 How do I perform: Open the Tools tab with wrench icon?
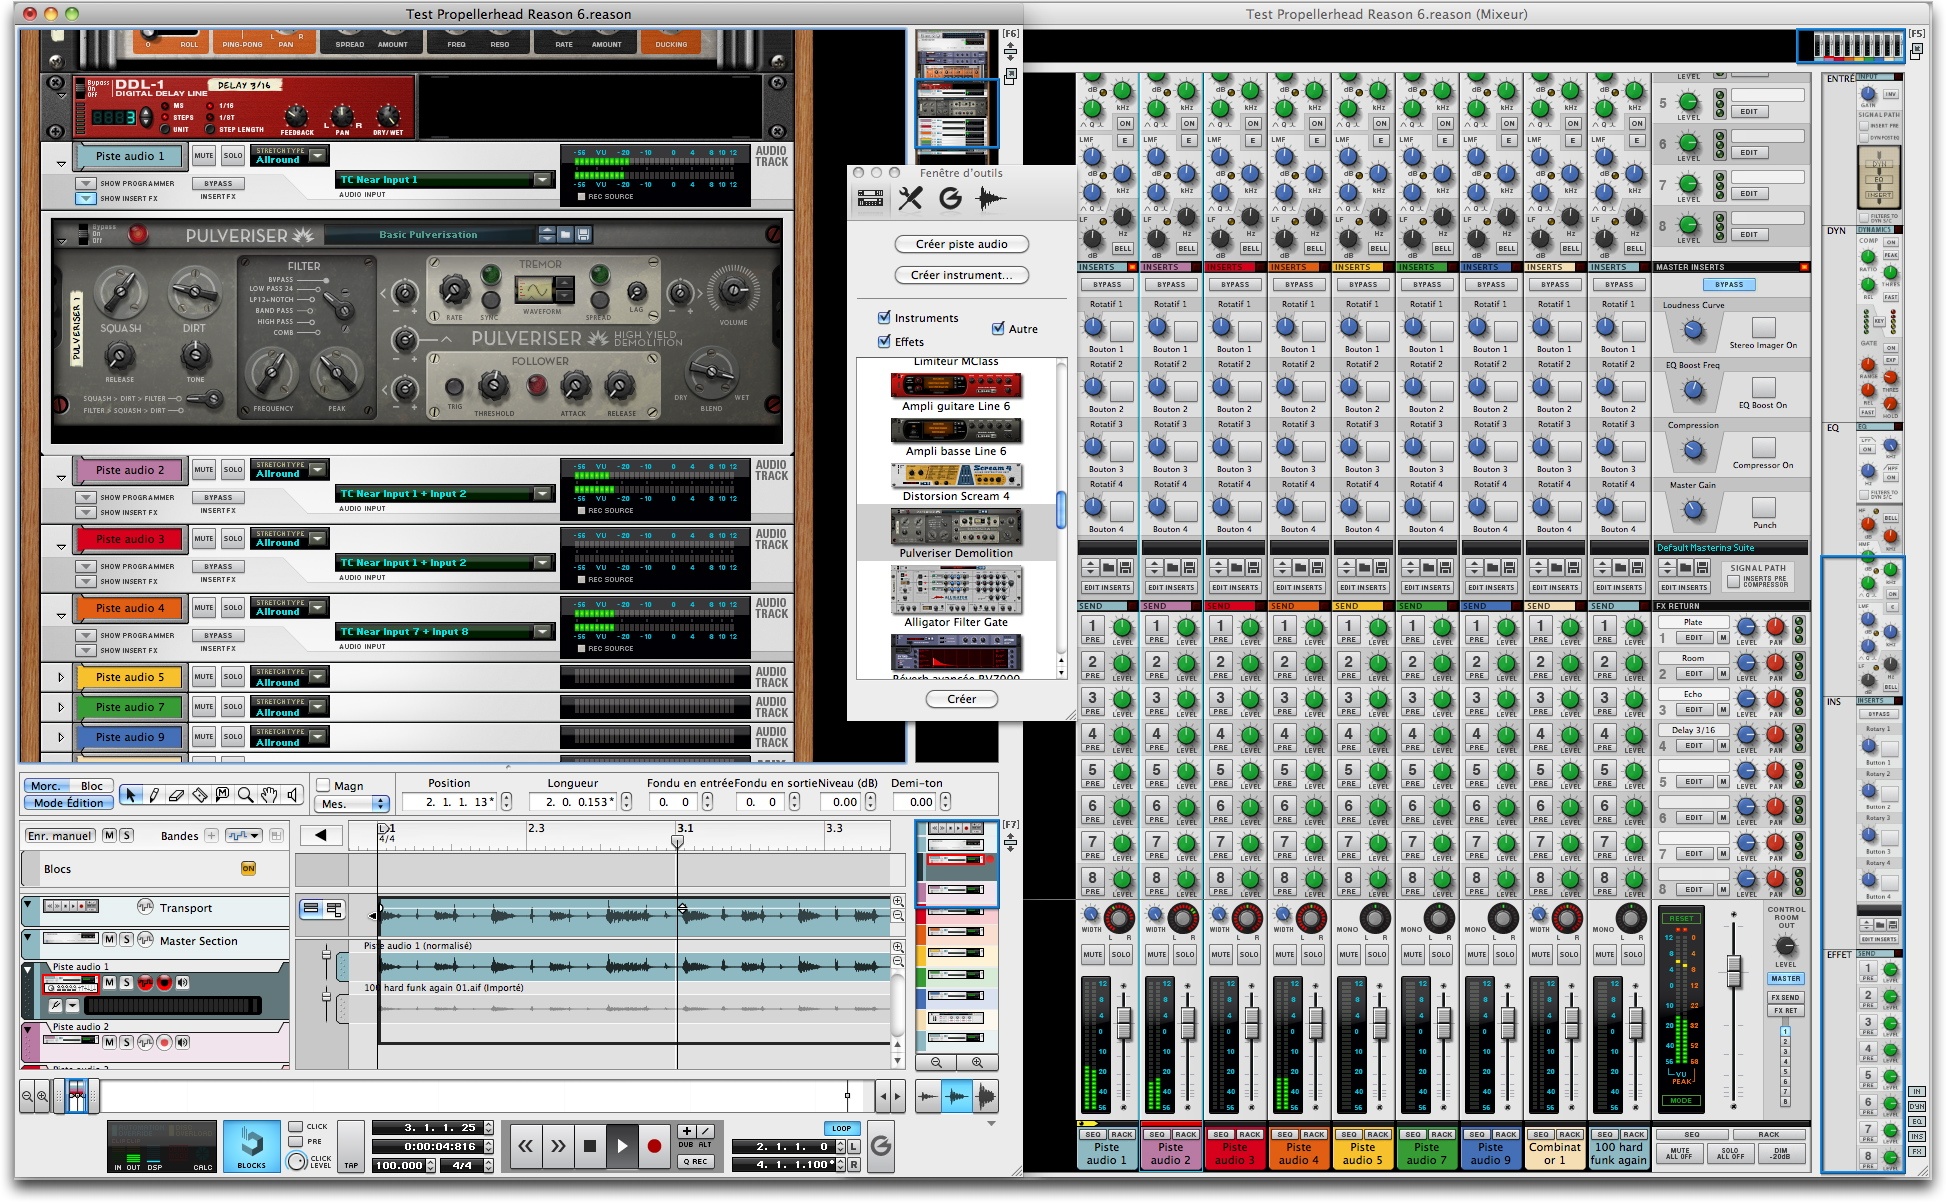pos(910,198)
